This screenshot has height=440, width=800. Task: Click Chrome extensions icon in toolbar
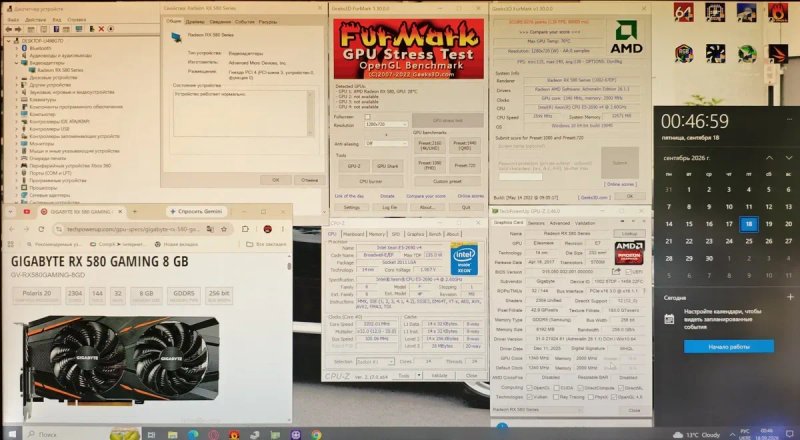click(245, 229)
